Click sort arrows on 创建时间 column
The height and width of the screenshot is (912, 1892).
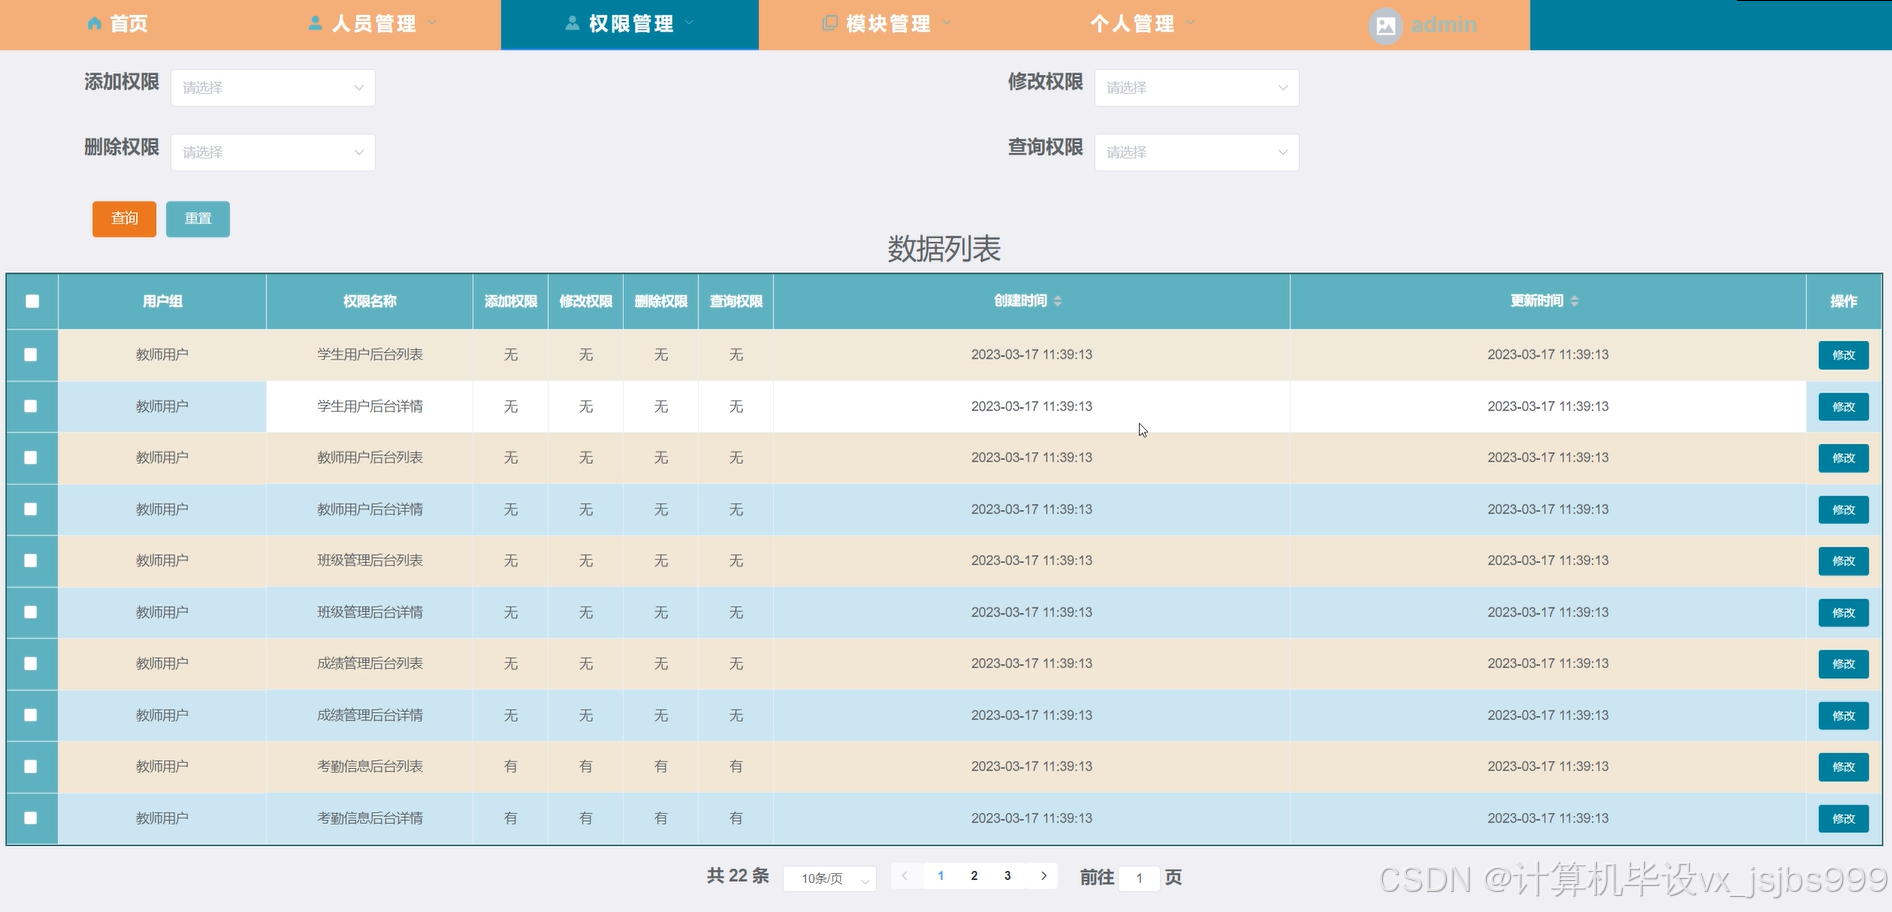click(x=1058, y=301)
